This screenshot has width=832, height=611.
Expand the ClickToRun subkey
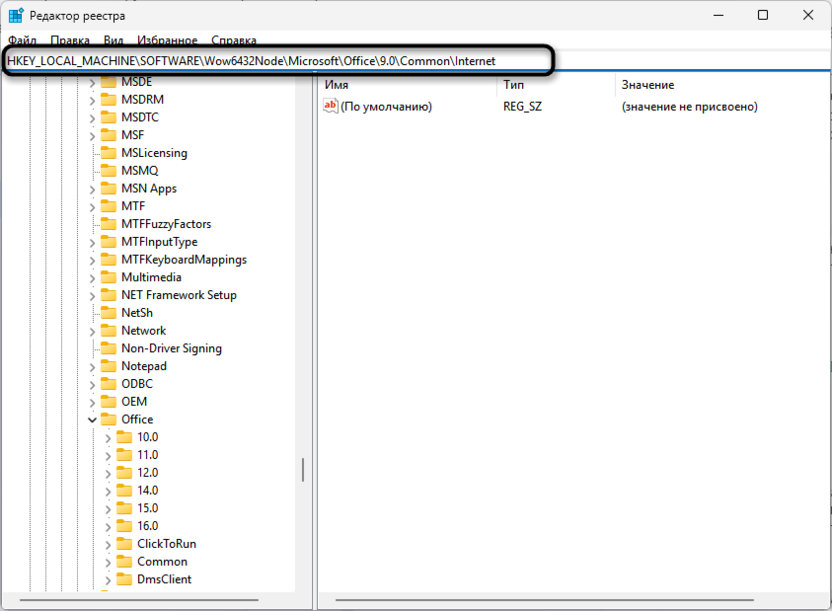click(108, 545)
